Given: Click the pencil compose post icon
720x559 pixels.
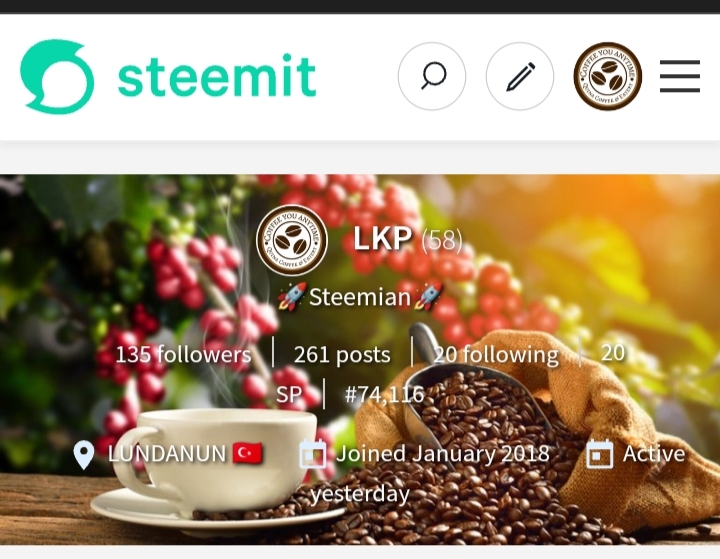Looking at the screenshot, I should [x=520, y=76].
